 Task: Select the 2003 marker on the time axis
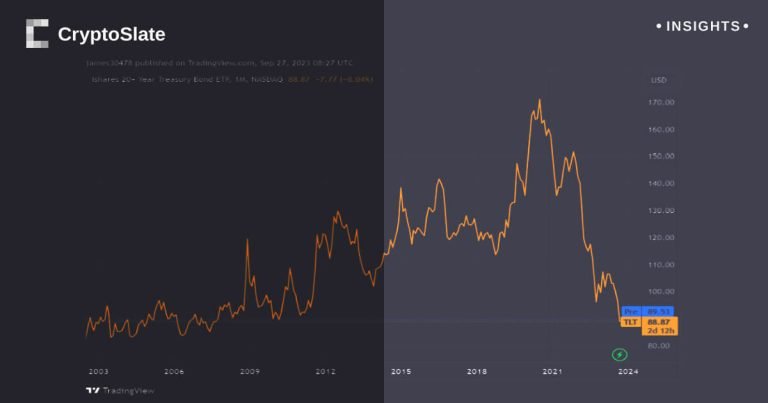point(99,372)
